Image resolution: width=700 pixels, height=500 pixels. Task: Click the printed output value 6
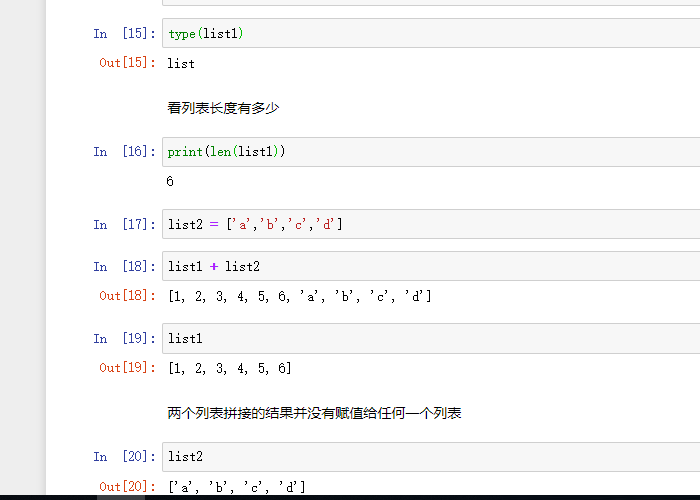pos(170,181)
